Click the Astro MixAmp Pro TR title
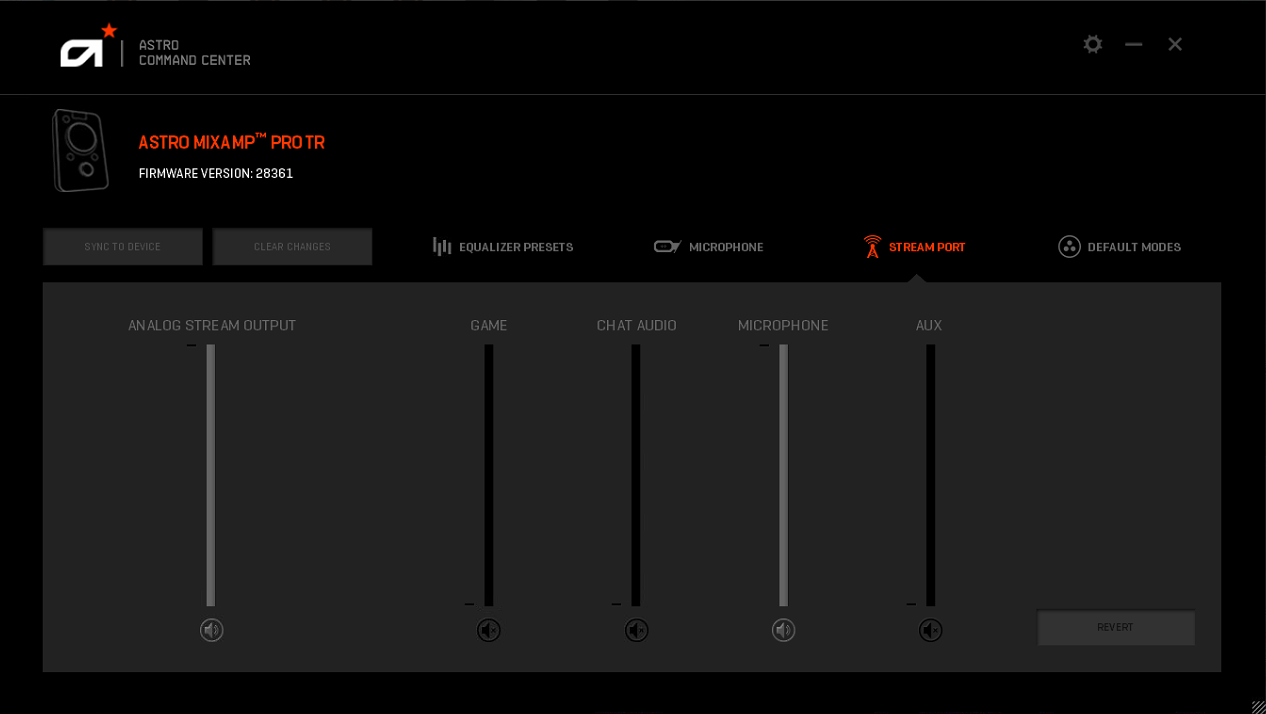This screenshot has width=1266, height=714. [232, 142]
